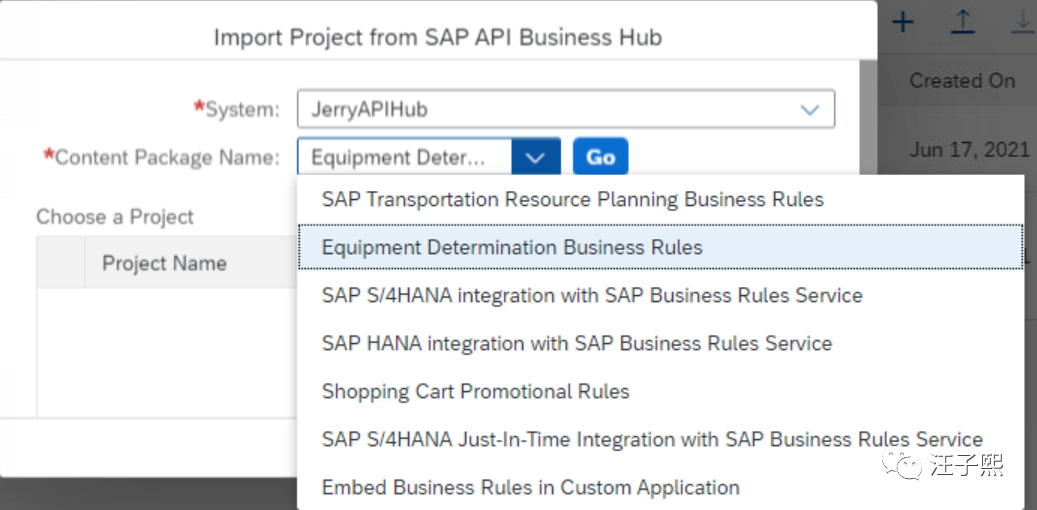This screenshot has height=510, width=1037.
Task: Click the upload arrow icon in toolbar
Action: (962, 22)
